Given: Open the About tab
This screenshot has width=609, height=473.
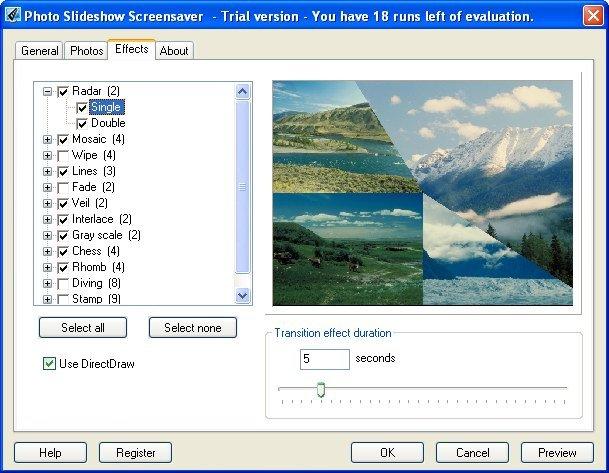Looking at the screenshot, I should pyautogui.click(x=174, y=51).
